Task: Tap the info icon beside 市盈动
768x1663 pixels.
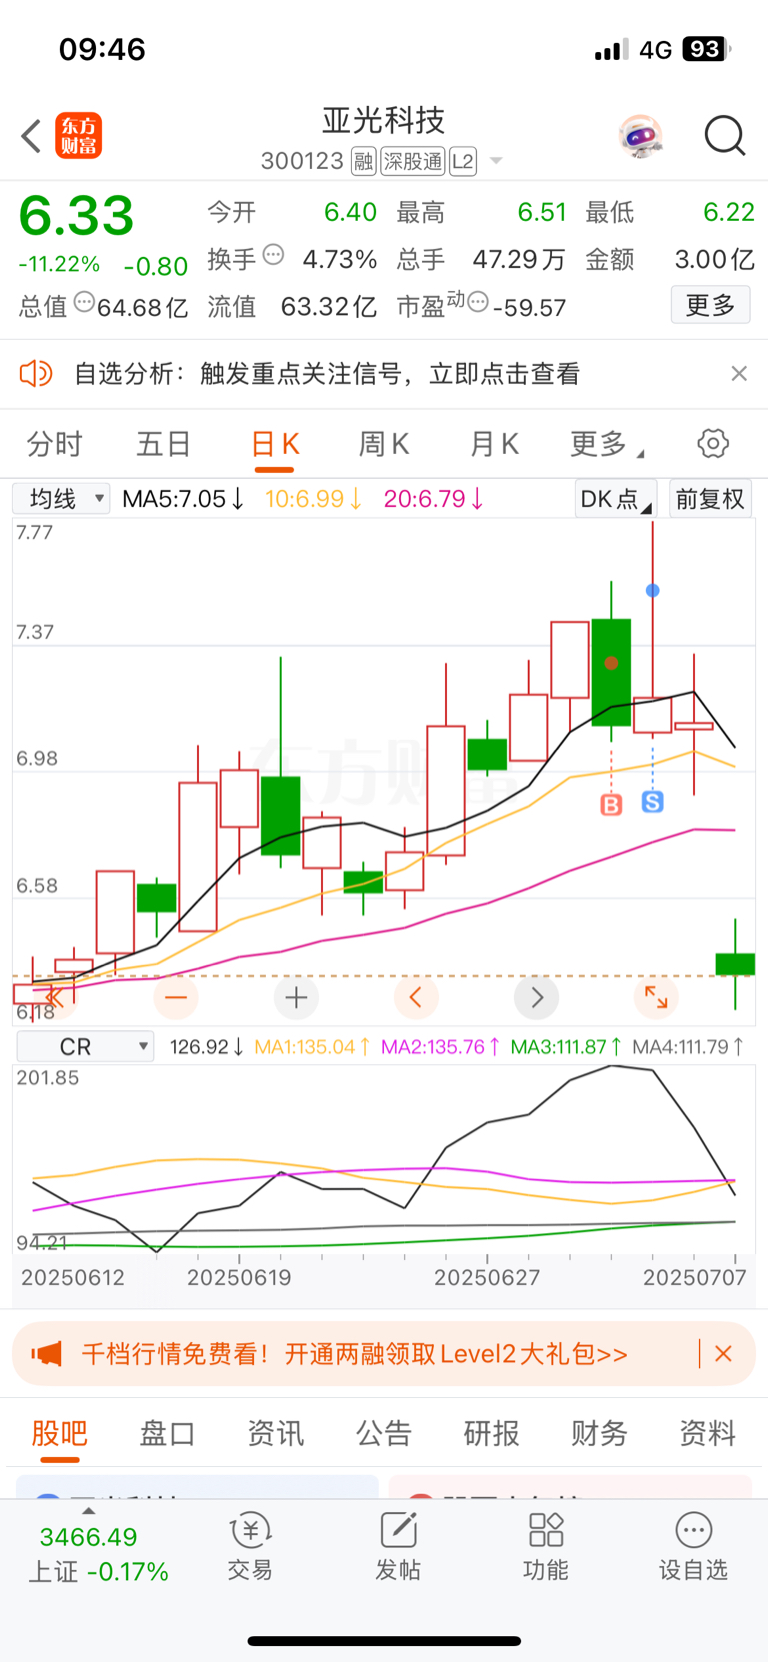Action: 478,301
